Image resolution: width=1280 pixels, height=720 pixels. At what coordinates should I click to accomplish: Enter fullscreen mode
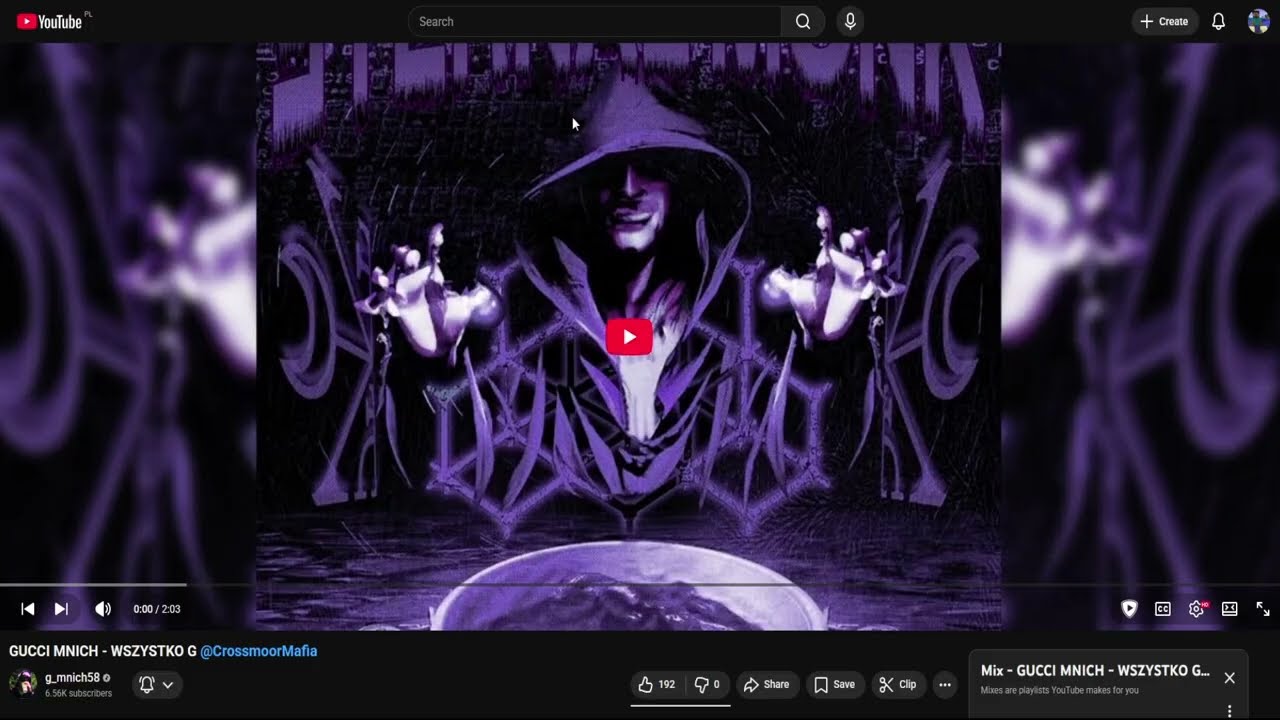point(1263,609)
